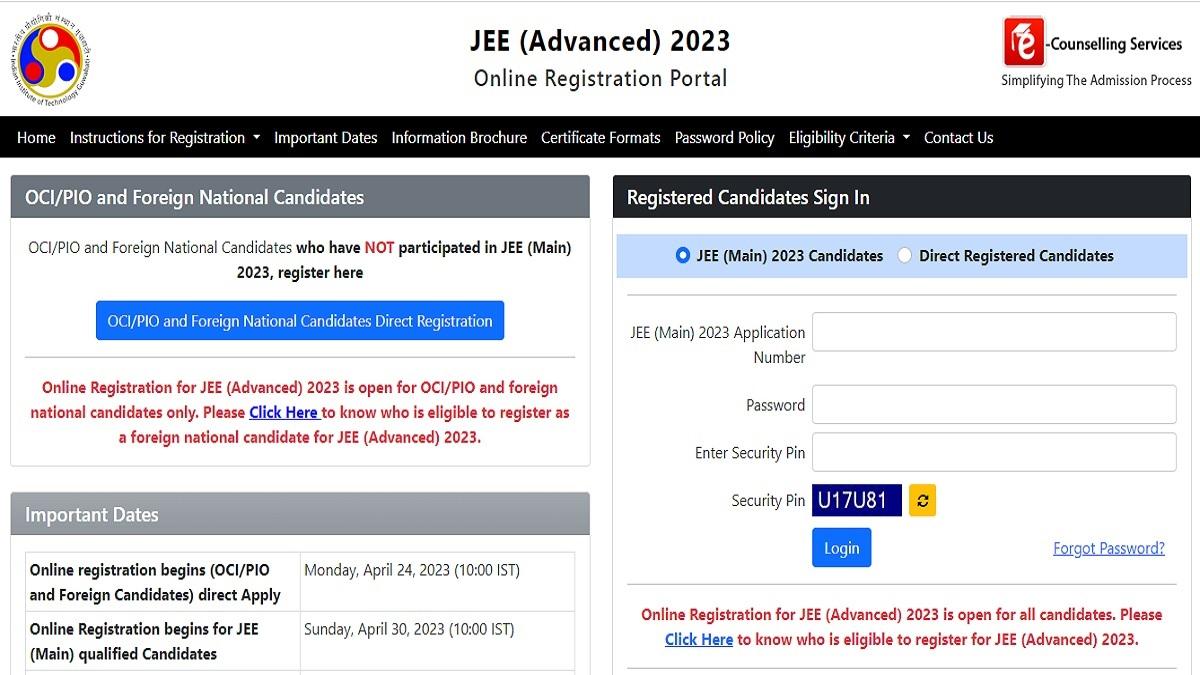Image resolution: width=1200 pixels, height=675 pixels.
Task: Open the Password Policy page
Action: 724,137
